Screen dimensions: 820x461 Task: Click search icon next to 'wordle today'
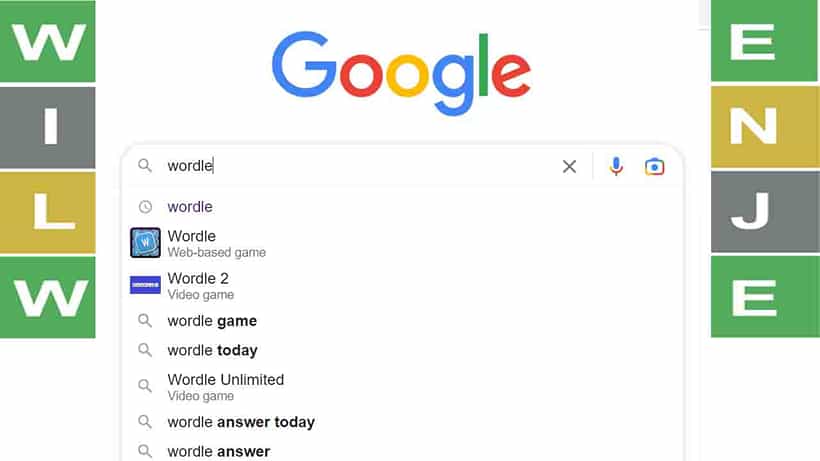click(x=145, y=350)
